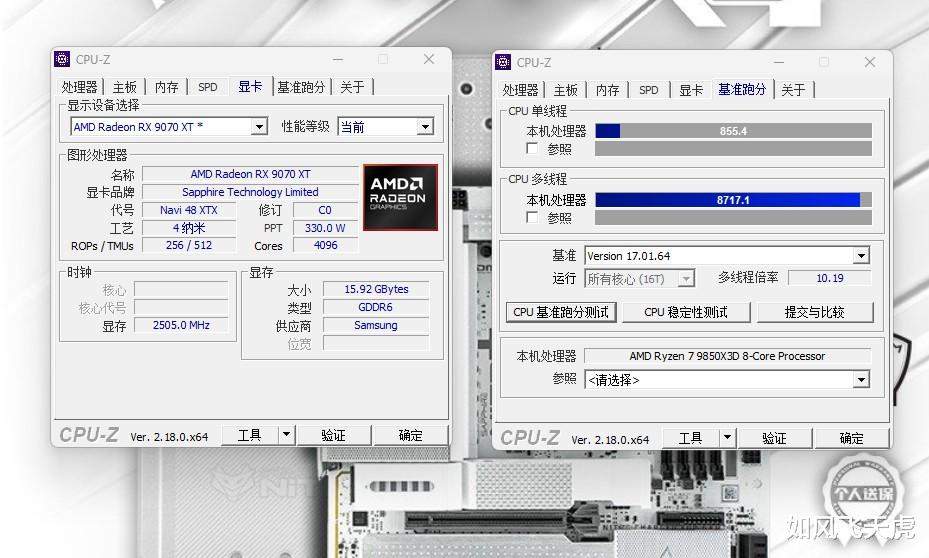The image size is (929, 558).
Task: Click 代号 value Navi 48 XTX
Action: [189, 210]
